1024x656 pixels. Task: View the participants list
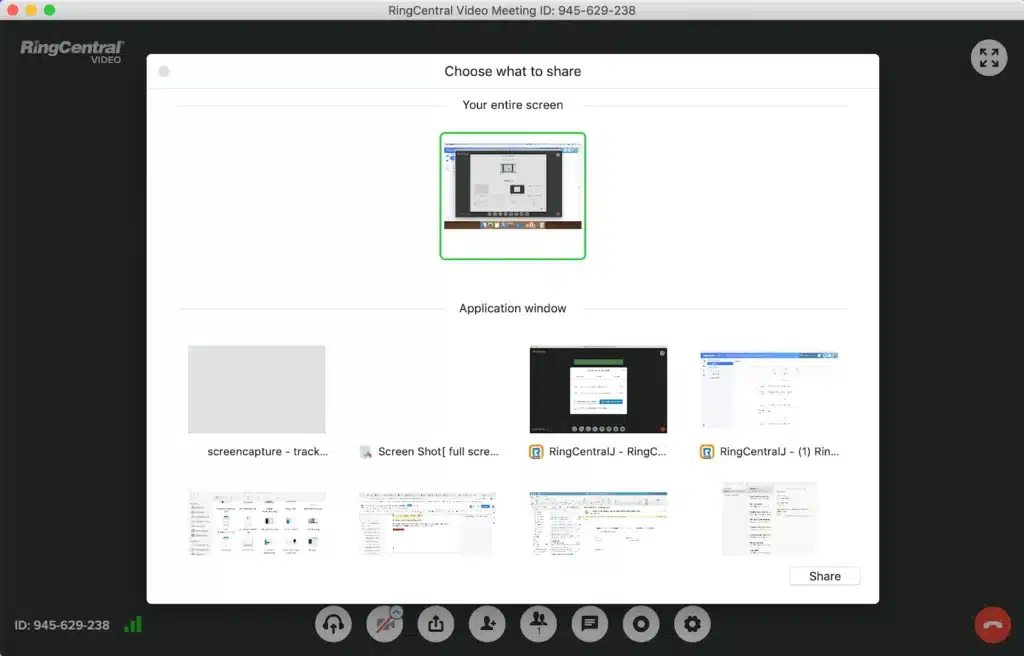[538, 624]
